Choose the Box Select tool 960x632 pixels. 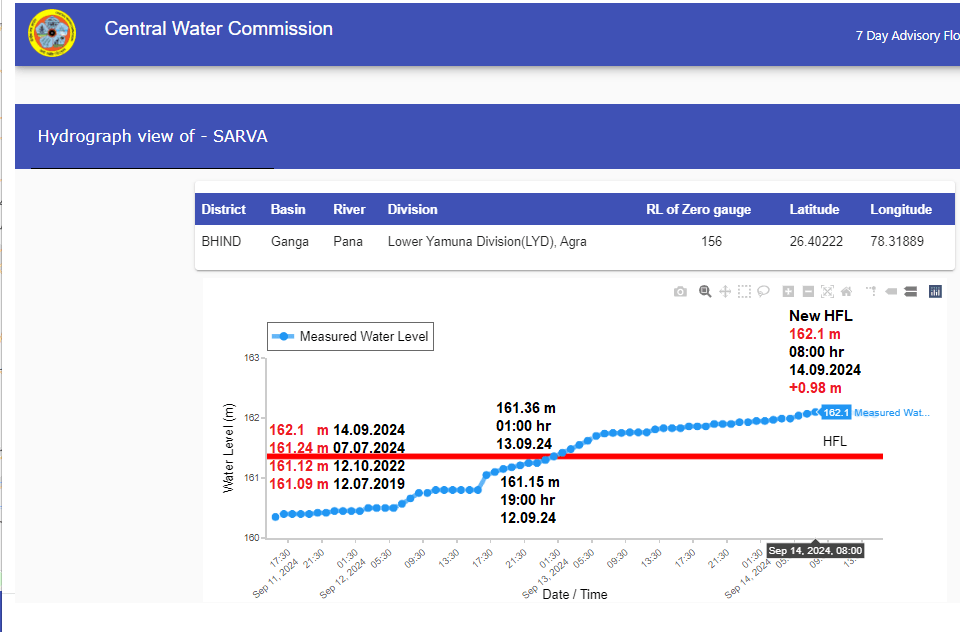744,292
